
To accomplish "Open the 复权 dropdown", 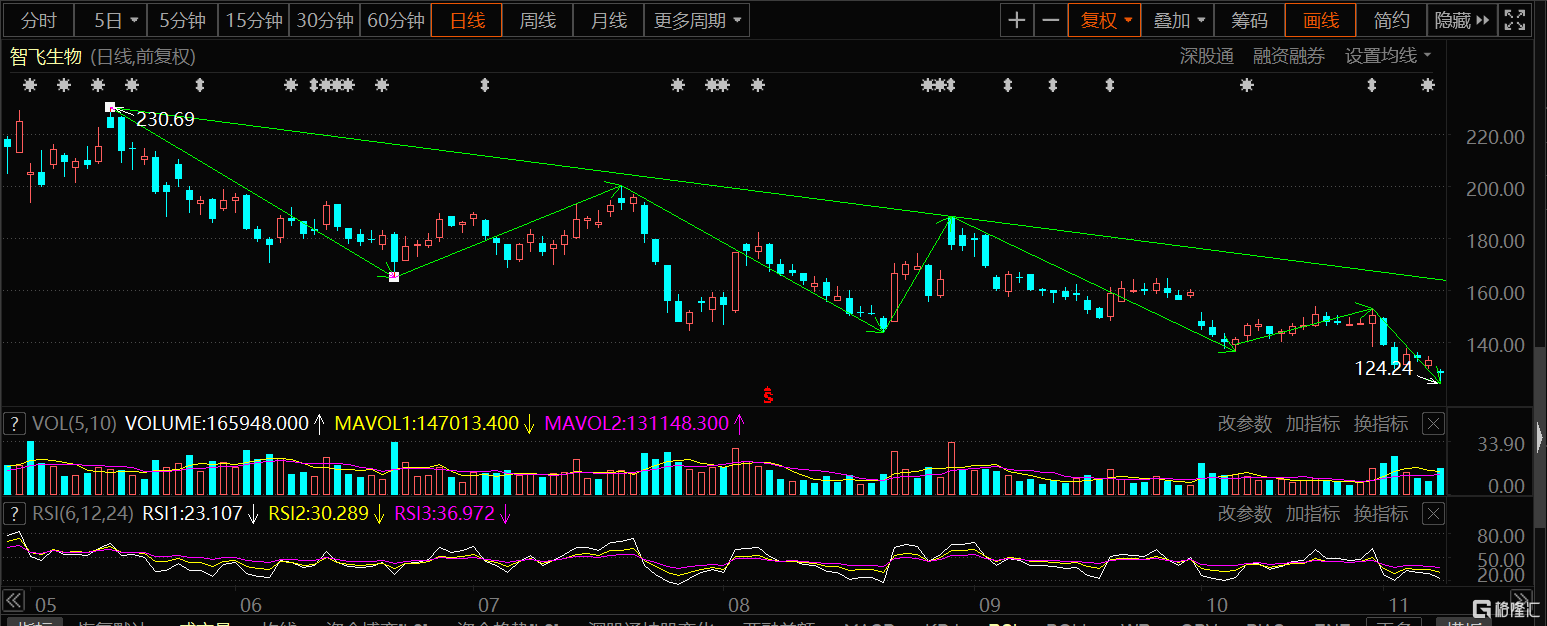I will 1105,20.
